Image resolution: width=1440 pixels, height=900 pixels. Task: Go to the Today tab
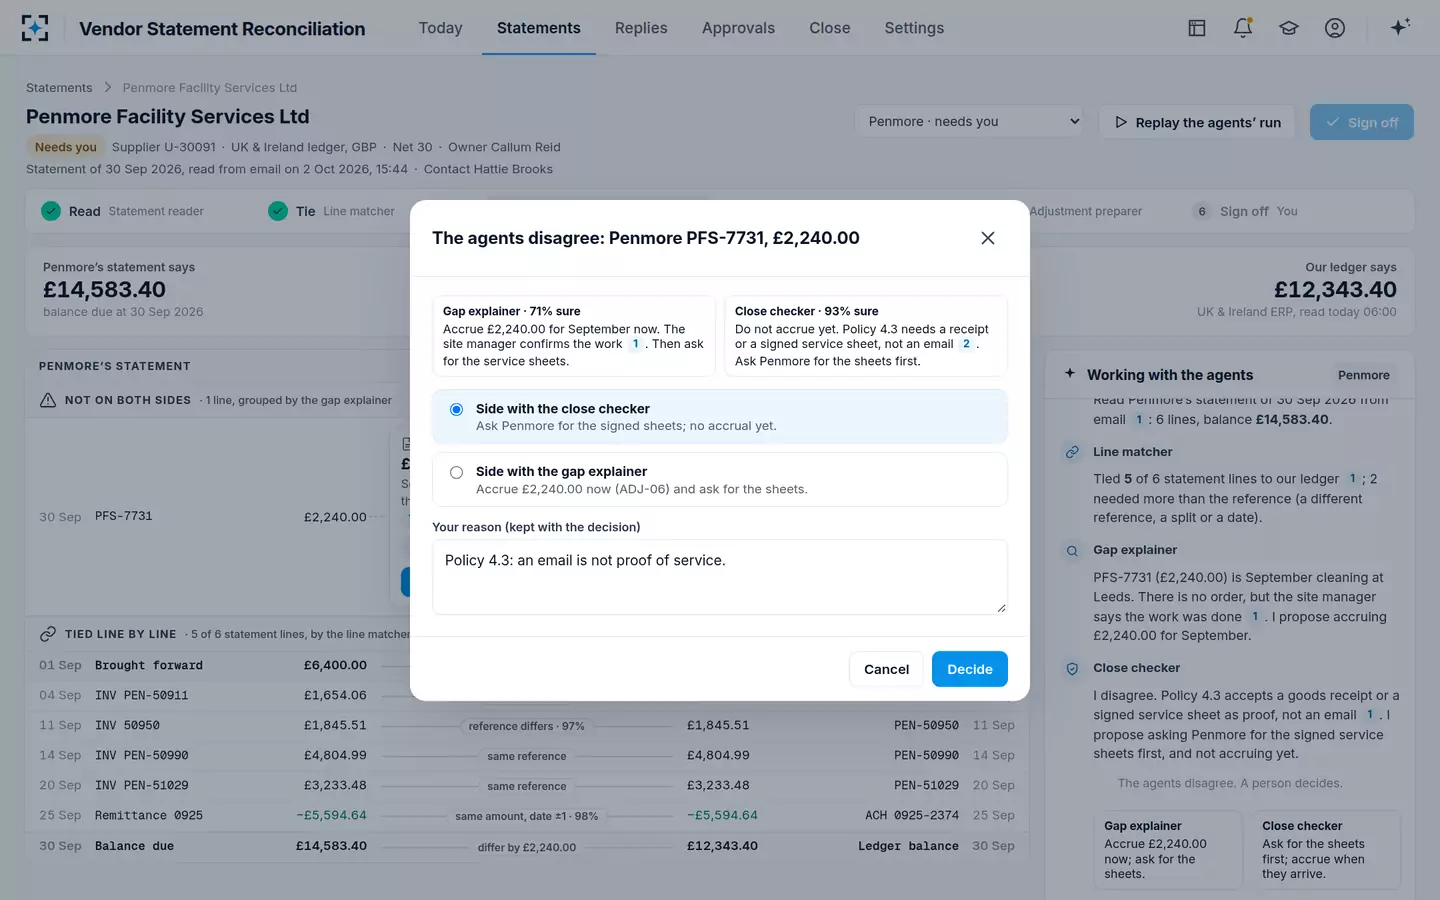click(x=440, y=28)
